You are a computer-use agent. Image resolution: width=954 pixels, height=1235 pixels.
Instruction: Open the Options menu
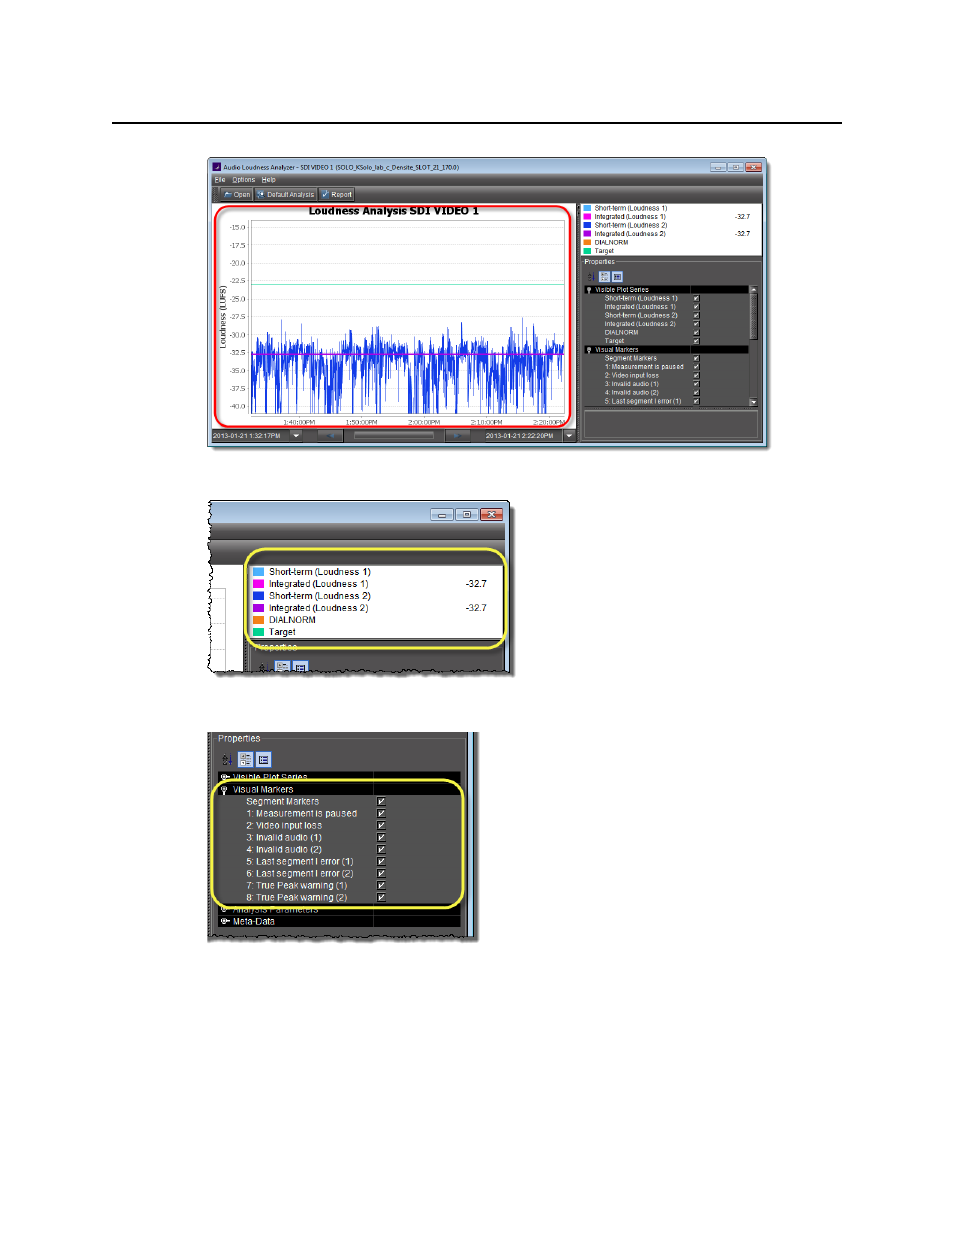(244, 180)
